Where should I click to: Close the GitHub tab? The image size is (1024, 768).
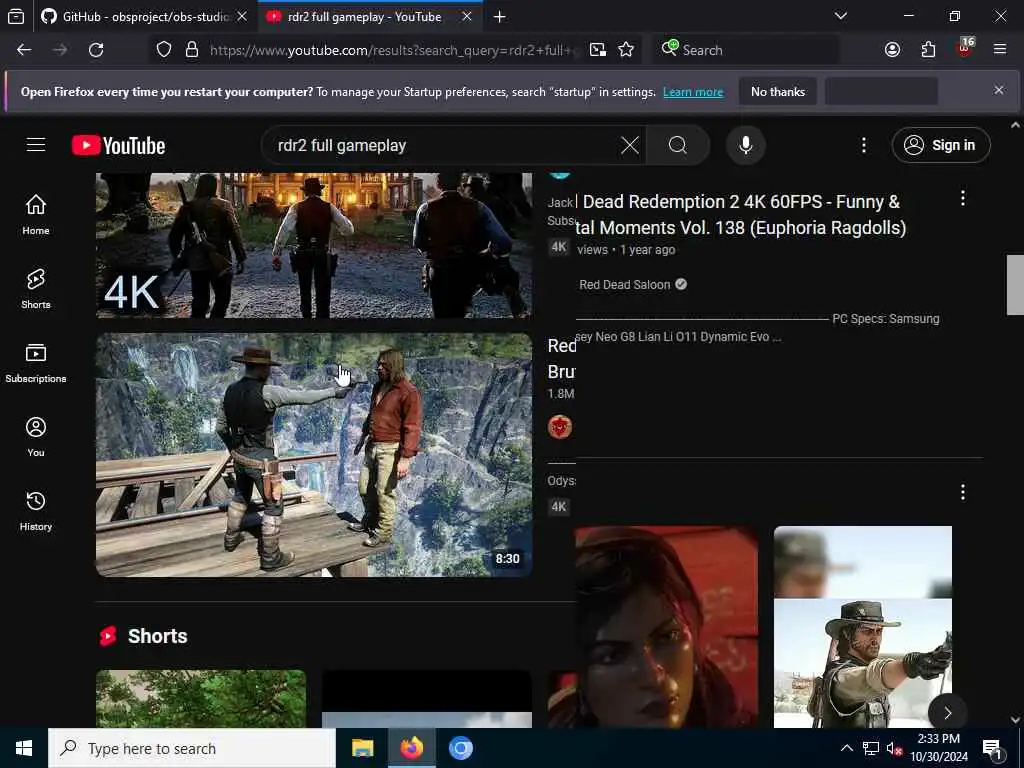click(x=242, y=17)
